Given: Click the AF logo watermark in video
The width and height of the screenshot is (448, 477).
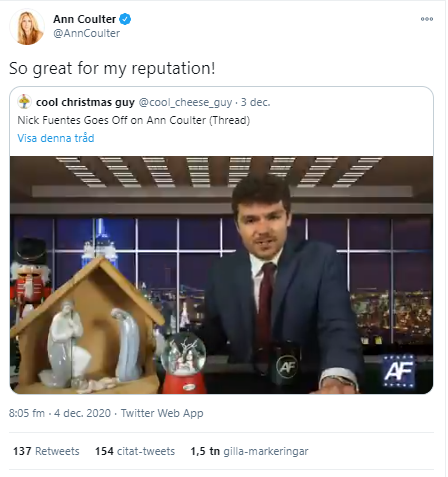Looking at the screenshot, I should pyautogui.click(x=399, y=371).
